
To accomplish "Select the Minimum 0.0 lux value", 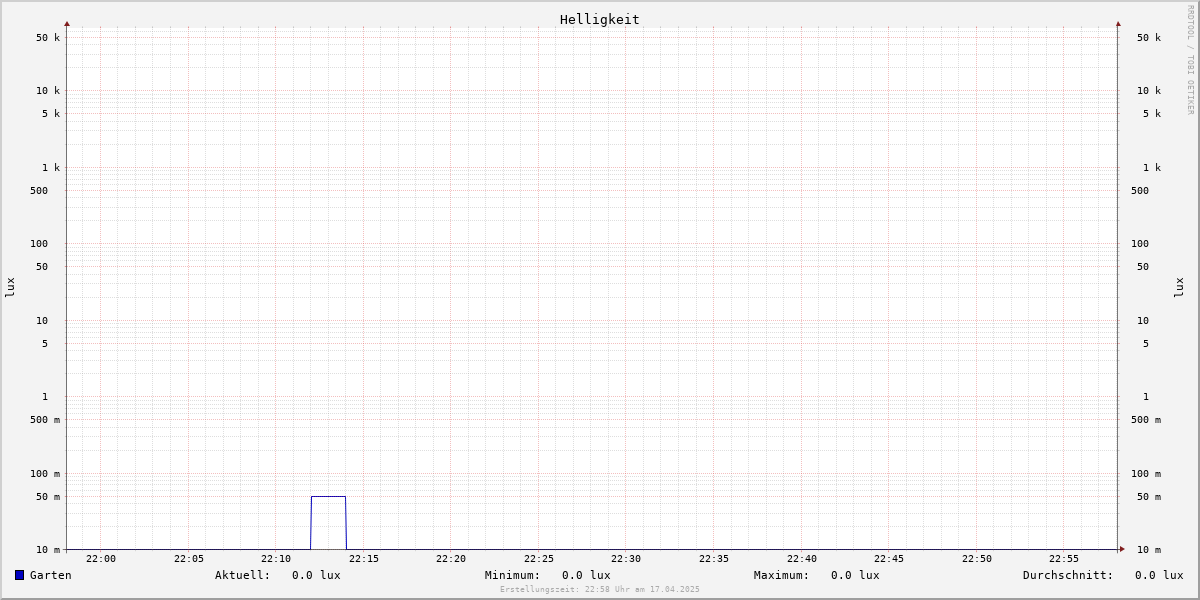I will (586, 575).
